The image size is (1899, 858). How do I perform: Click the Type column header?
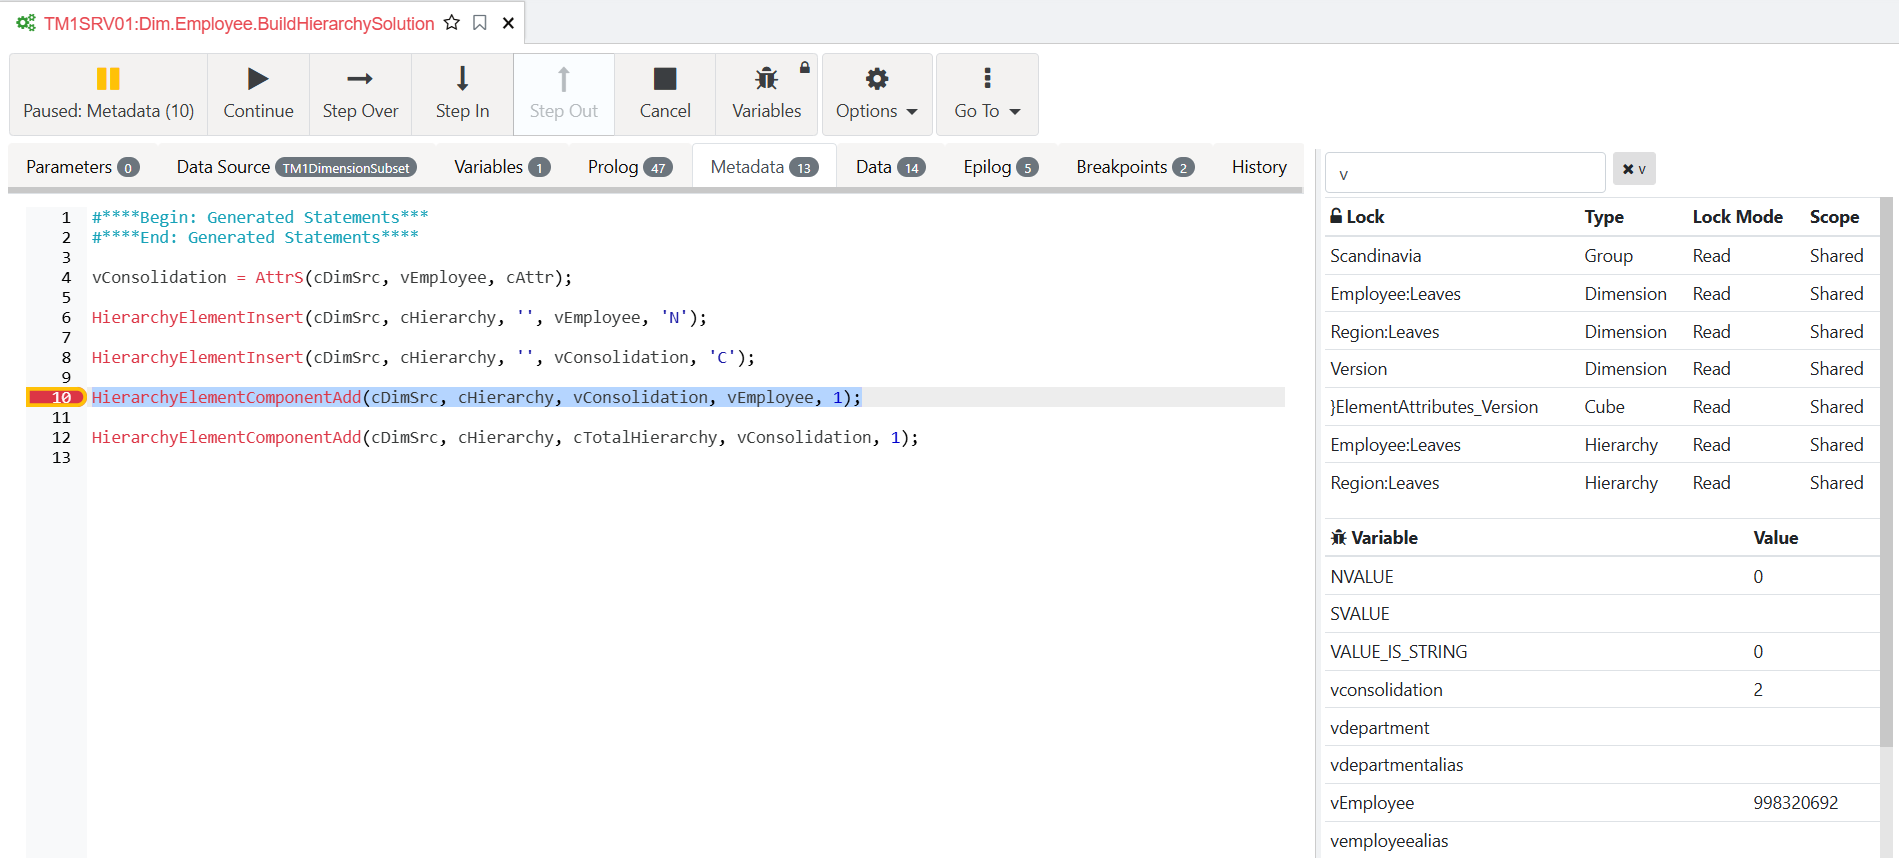[x=1604, y=216]
